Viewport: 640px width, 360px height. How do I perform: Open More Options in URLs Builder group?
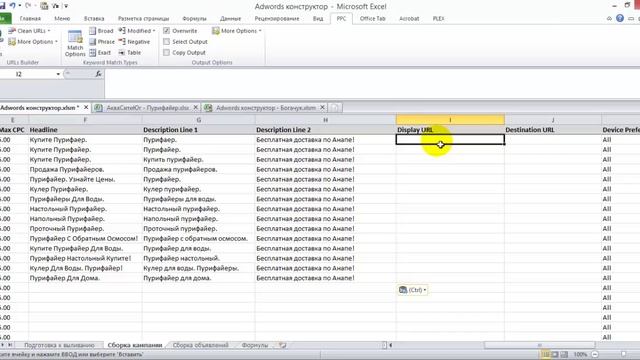(x=32, y=42)
